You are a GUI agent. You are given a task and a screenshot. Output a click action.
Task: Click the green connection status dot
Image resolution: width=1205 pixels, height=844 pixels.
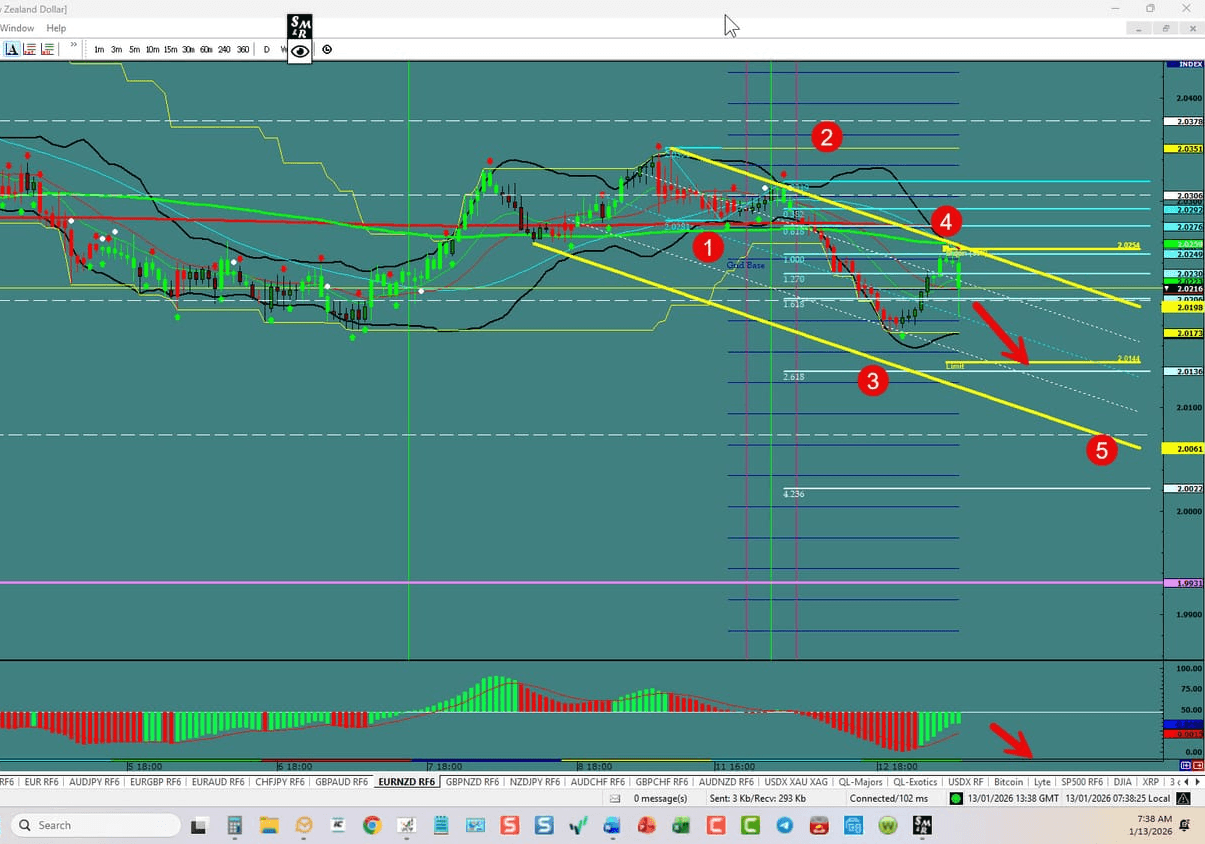coord(955,798)
